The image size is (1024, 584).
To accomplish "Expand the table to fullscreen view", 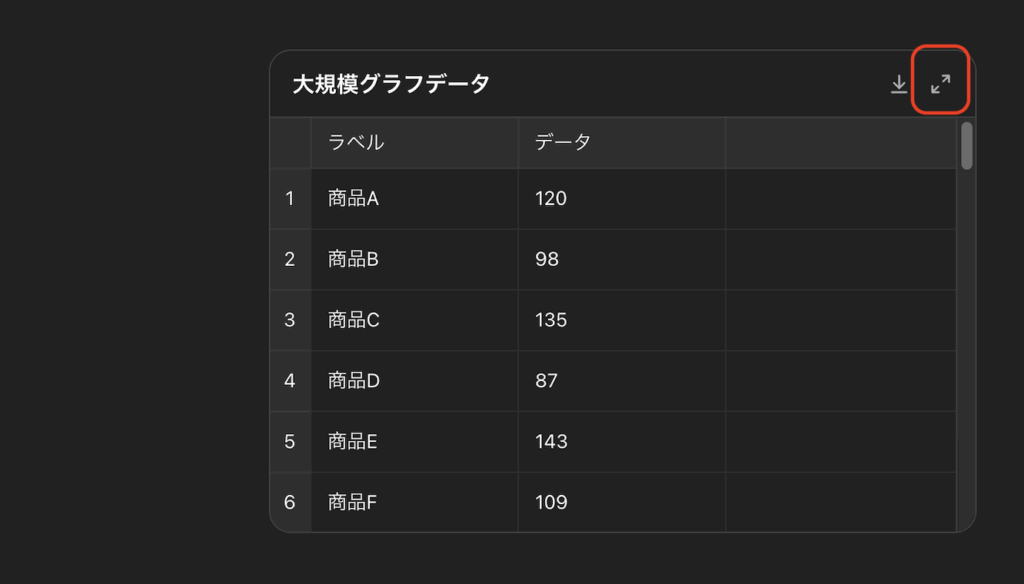I will pyautogui.click(x=940, y=84).
